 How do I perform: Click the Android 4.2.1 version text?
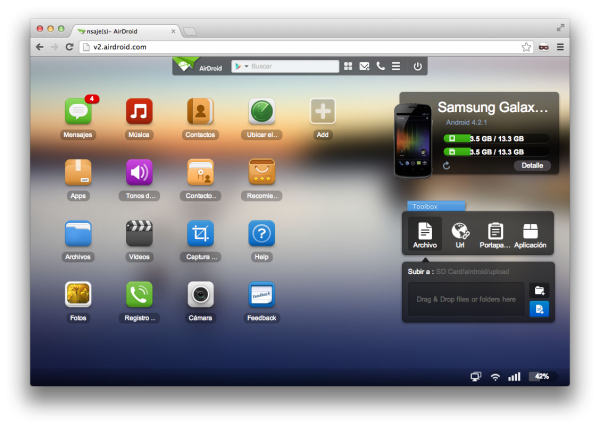[466, 122]
